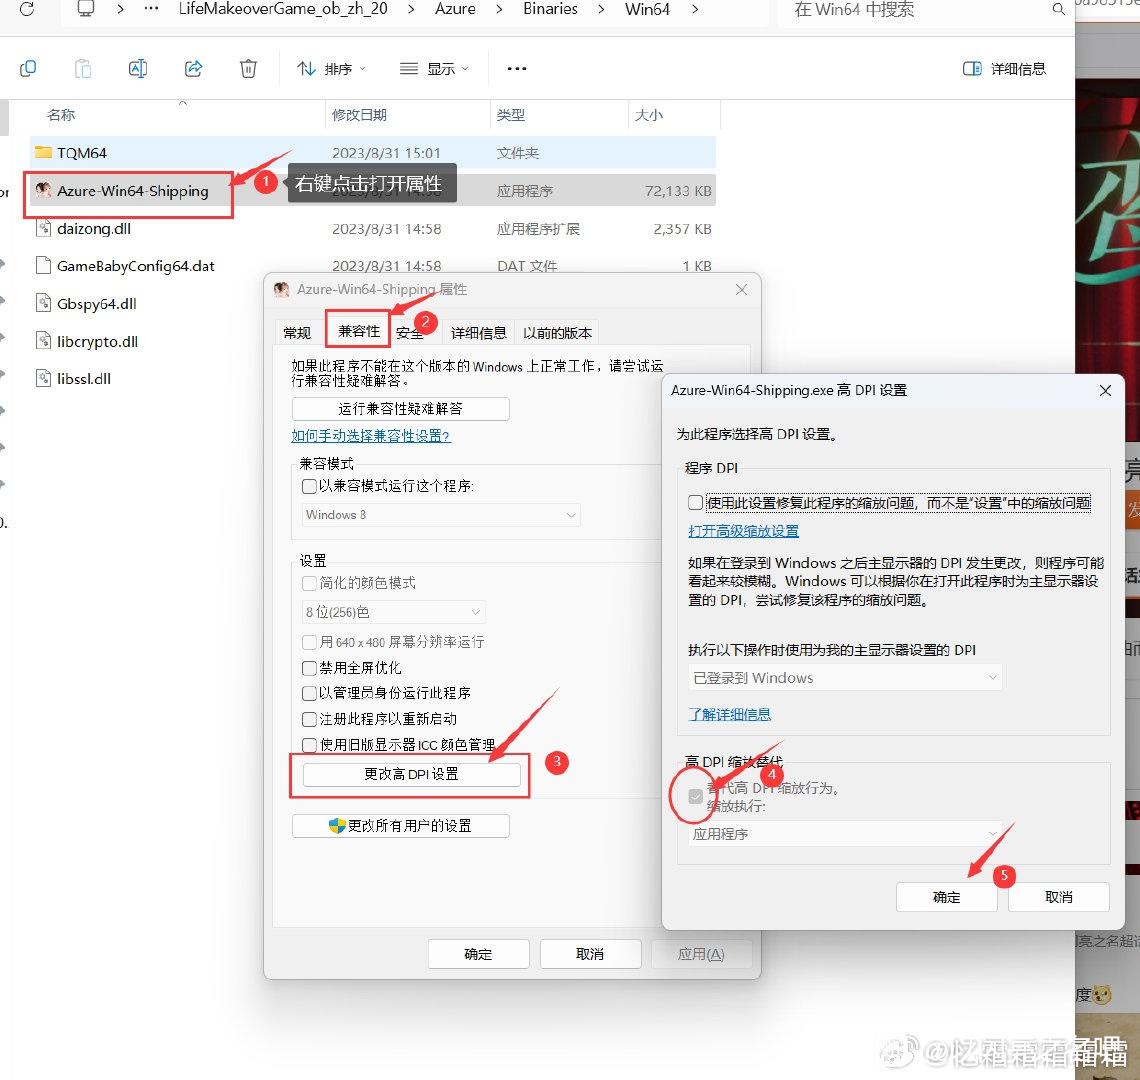Image resolution: width=1140 pixels, height=1080 pixels.
Task: Sort by the 类型 column header
Action: click(510, 115)
